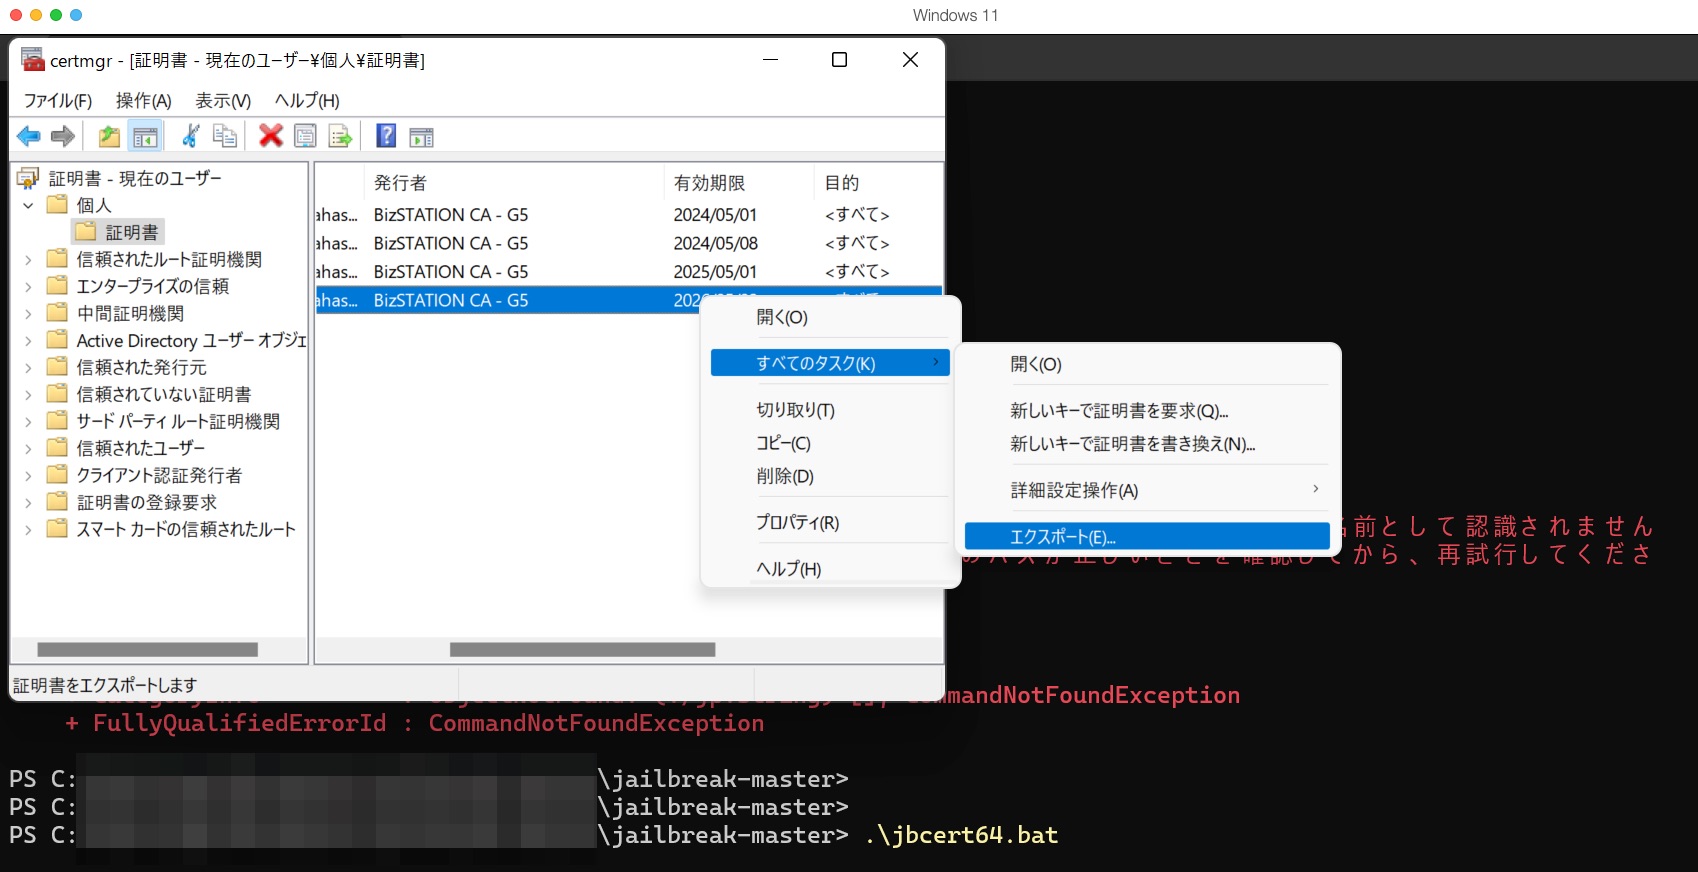Go up one level with folder icon
This screenshot has height=872, width=1698.
[x=109, y=136]
